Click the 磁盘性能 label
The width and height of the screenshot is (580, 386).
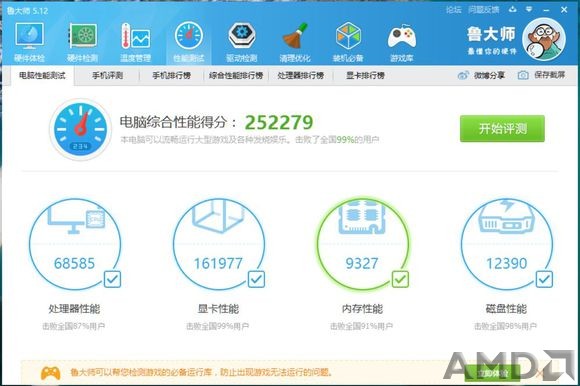click(x=506, y=309)
